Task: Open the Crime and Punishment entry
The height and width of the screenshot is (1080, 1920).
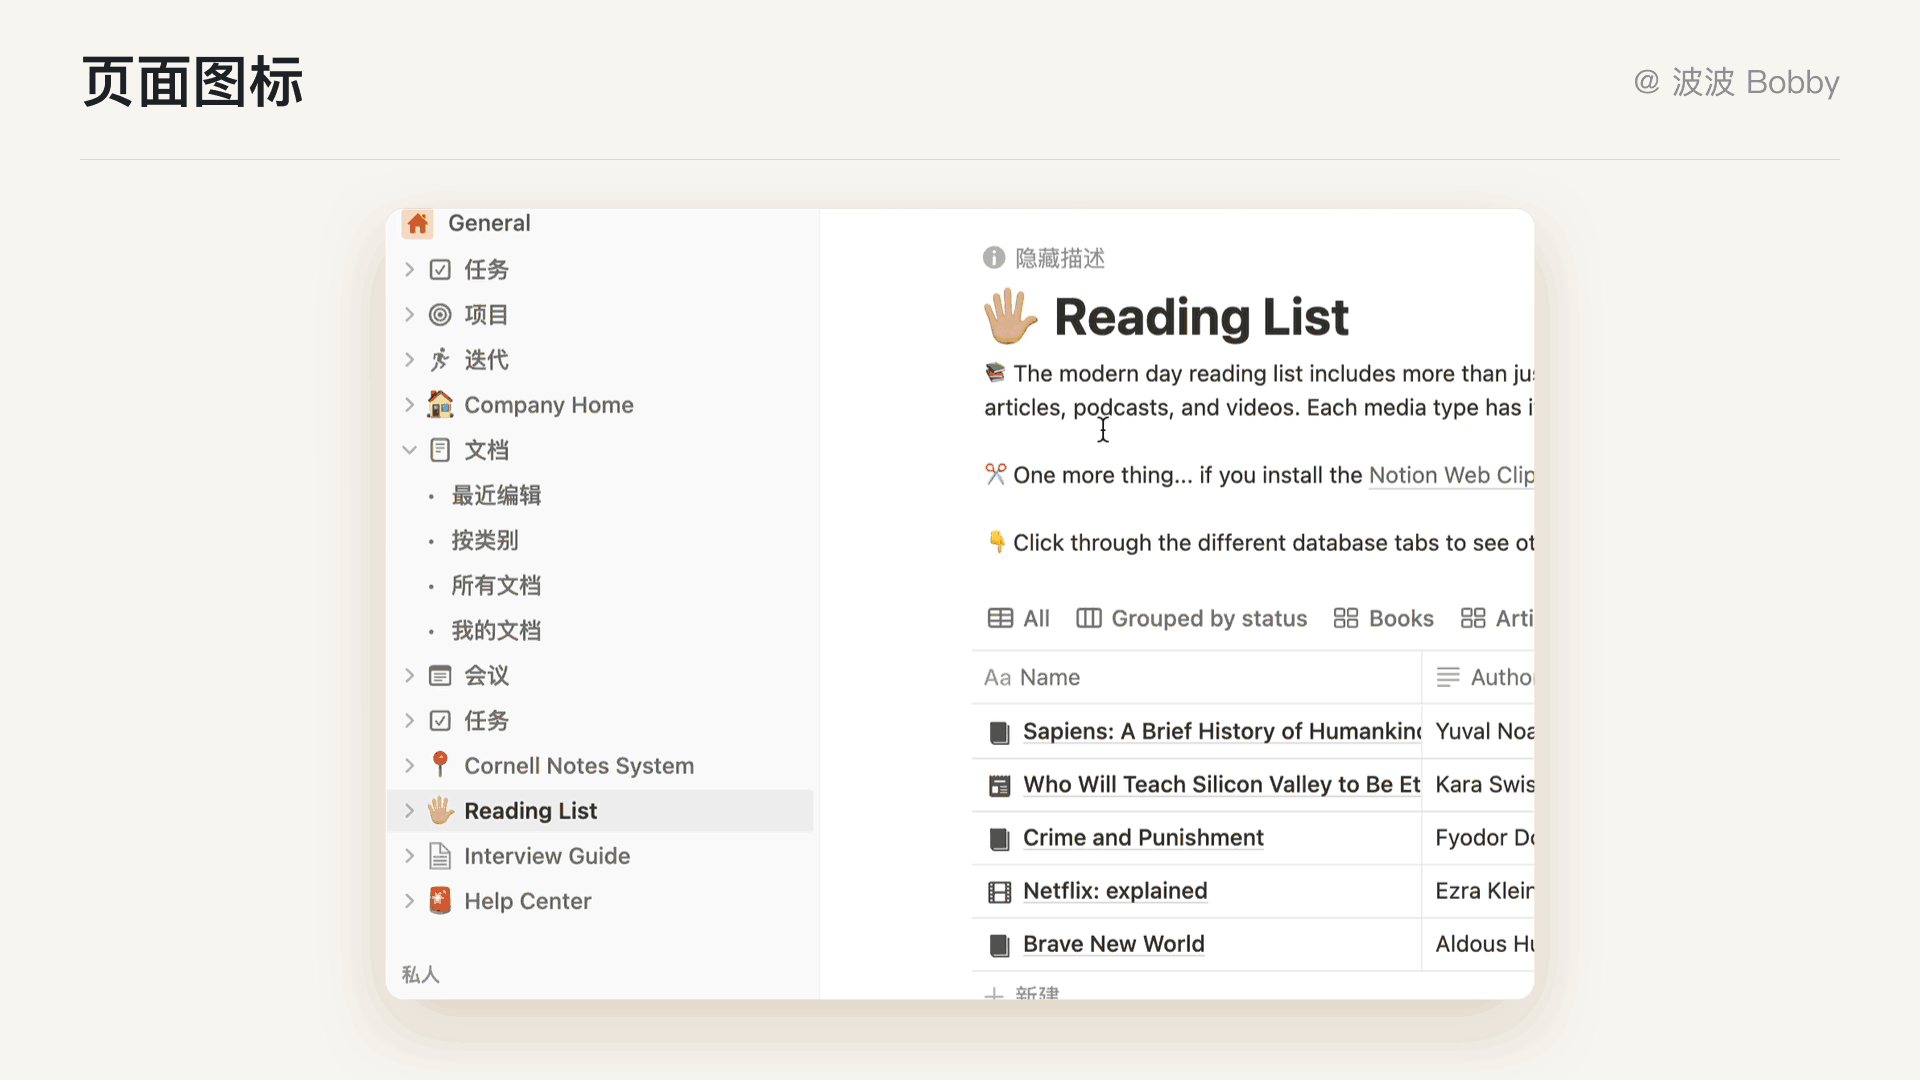Action: (x=1143, y=838)
